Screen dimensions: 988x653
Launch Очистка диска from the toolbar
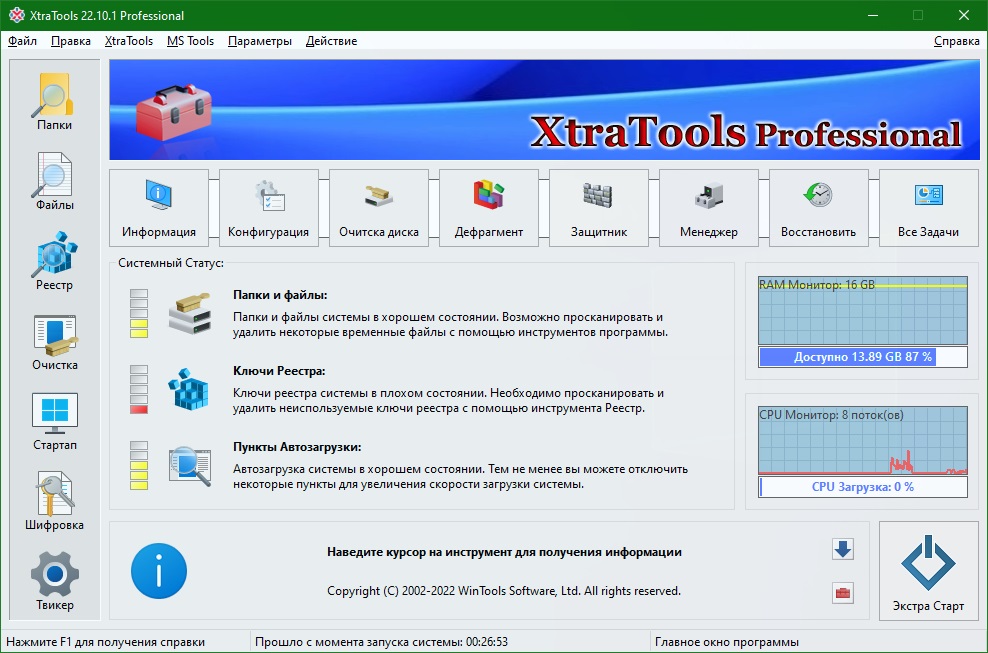[x=378, y=207]
